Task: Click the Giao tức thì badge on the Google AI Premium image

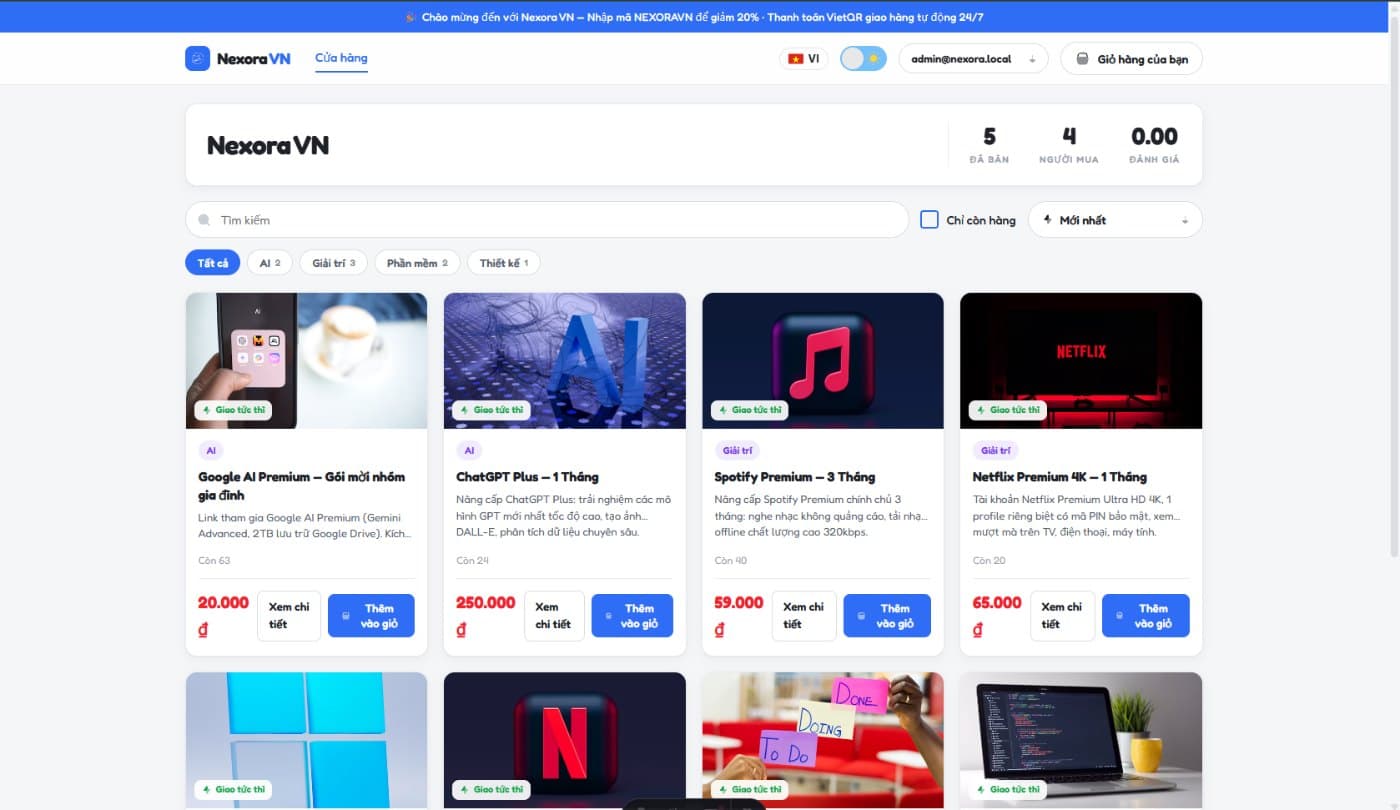Action: coord(234,410)
